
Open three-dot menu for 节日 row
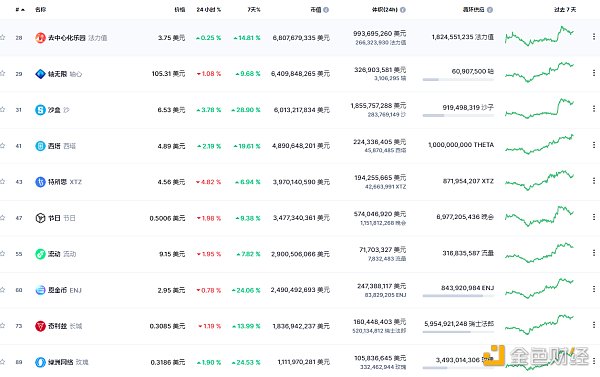(x=593, y=217)
